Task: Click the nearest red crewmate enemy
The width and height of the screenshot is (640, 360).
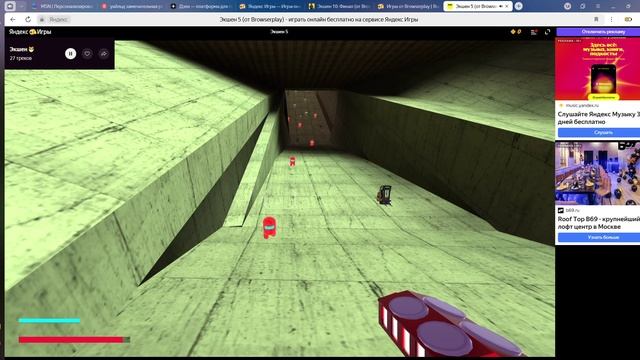Action: [269, 228]
